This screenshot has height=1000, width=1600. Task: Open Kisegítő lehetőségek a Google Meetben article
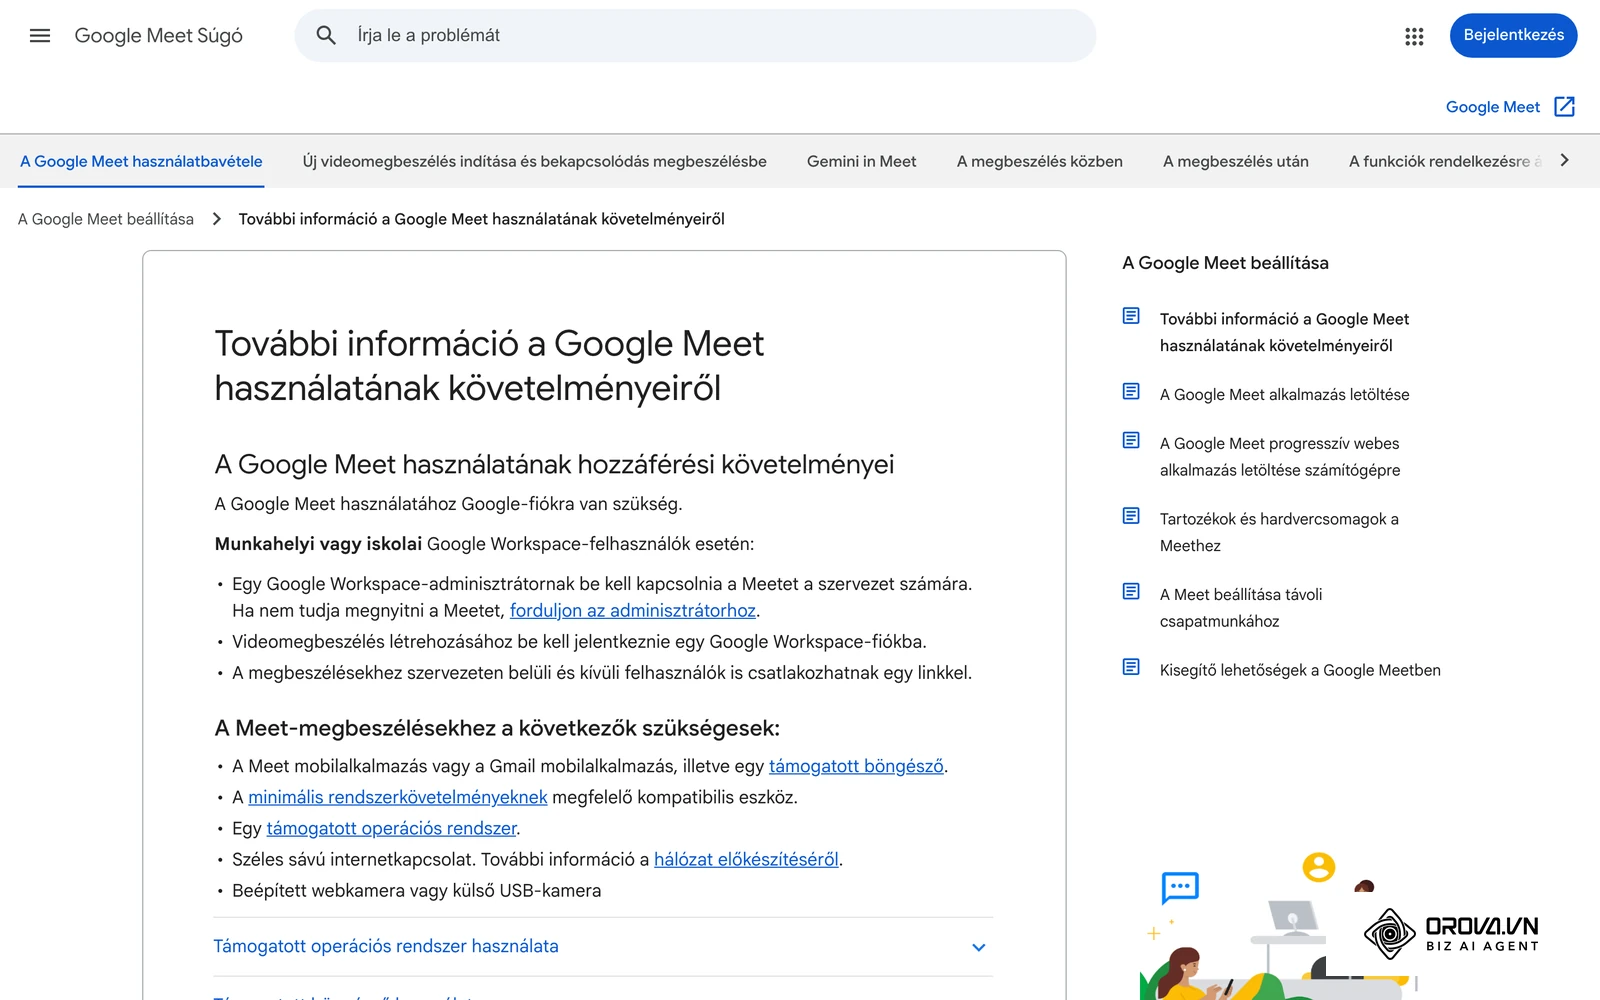point(1300,670)
